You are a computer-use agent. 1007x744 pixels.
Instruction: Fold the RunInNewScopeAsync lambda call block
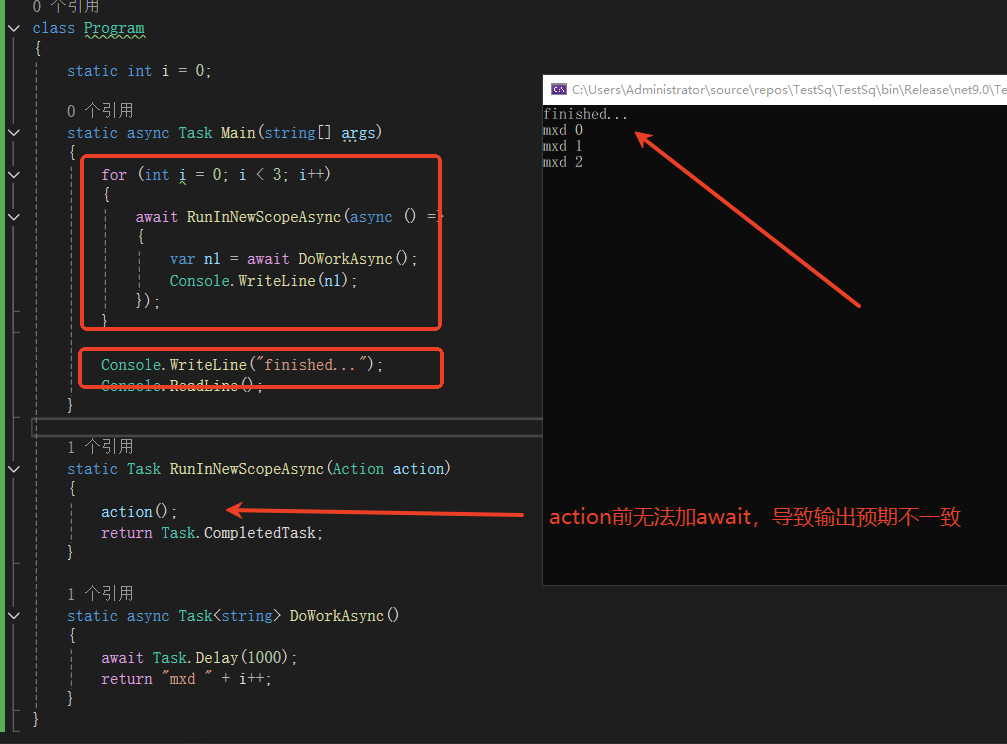point(14,216)
